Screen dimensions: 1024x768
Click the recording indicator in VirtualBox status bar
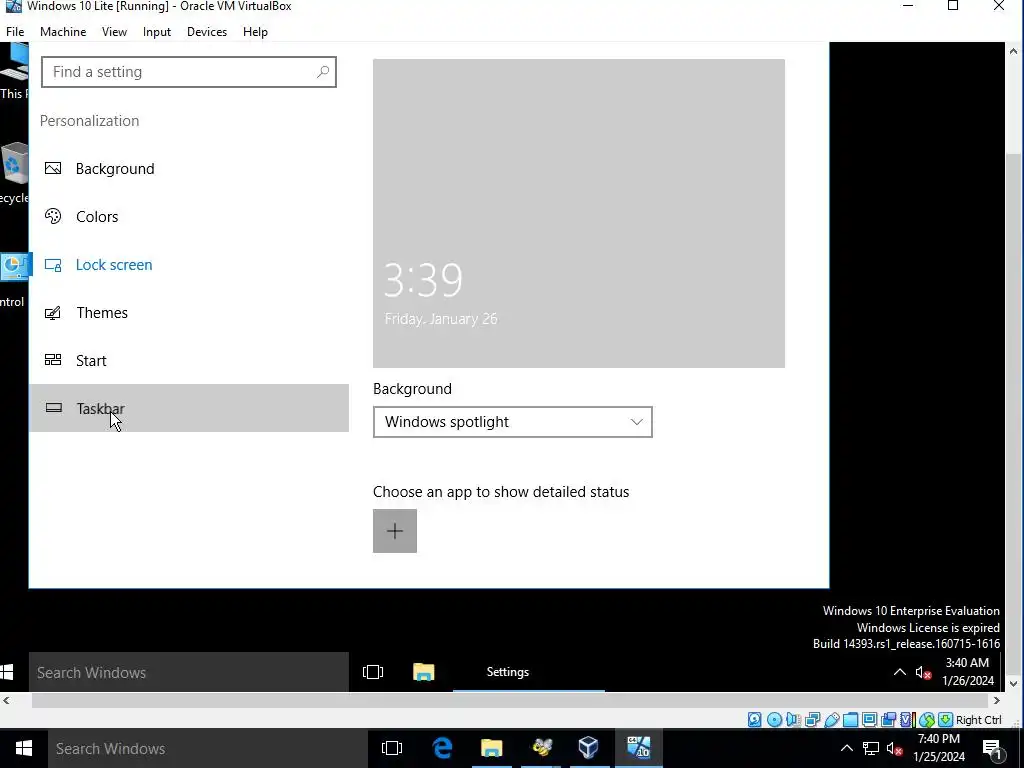pos(888,720)
